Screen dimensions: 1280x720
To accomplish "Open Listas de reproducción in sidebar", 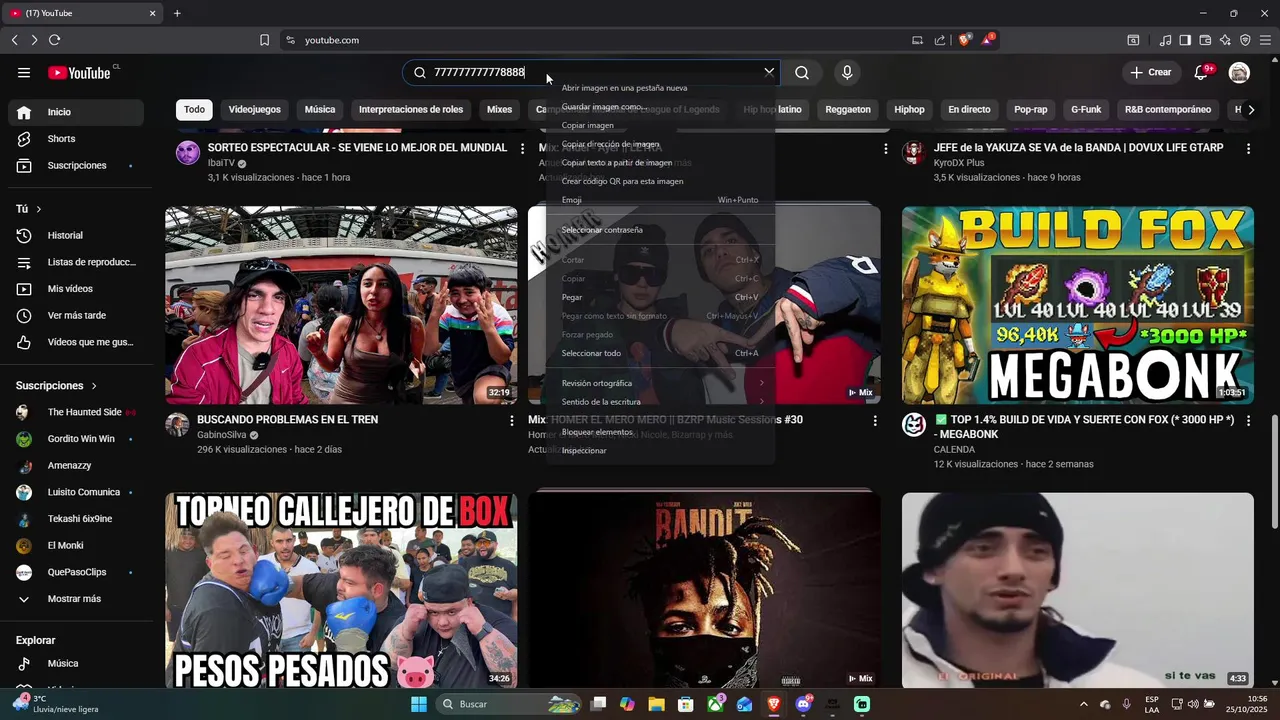I will coord(76,262).
